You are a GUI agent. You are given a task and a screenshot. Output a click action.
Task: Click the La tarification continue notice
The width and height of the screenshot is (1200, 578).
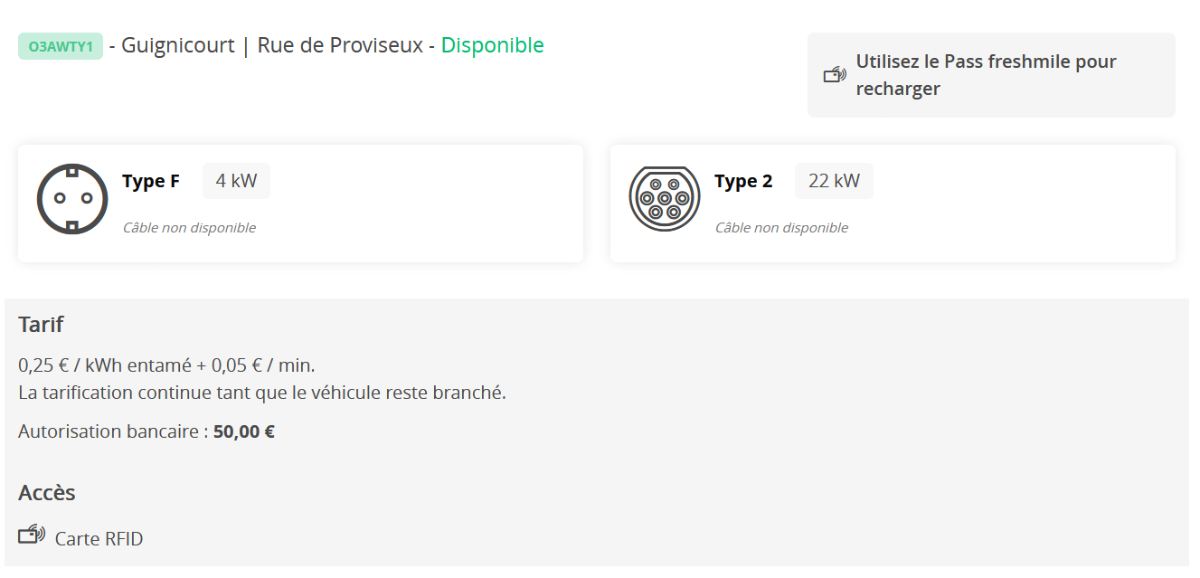point(262,392)
